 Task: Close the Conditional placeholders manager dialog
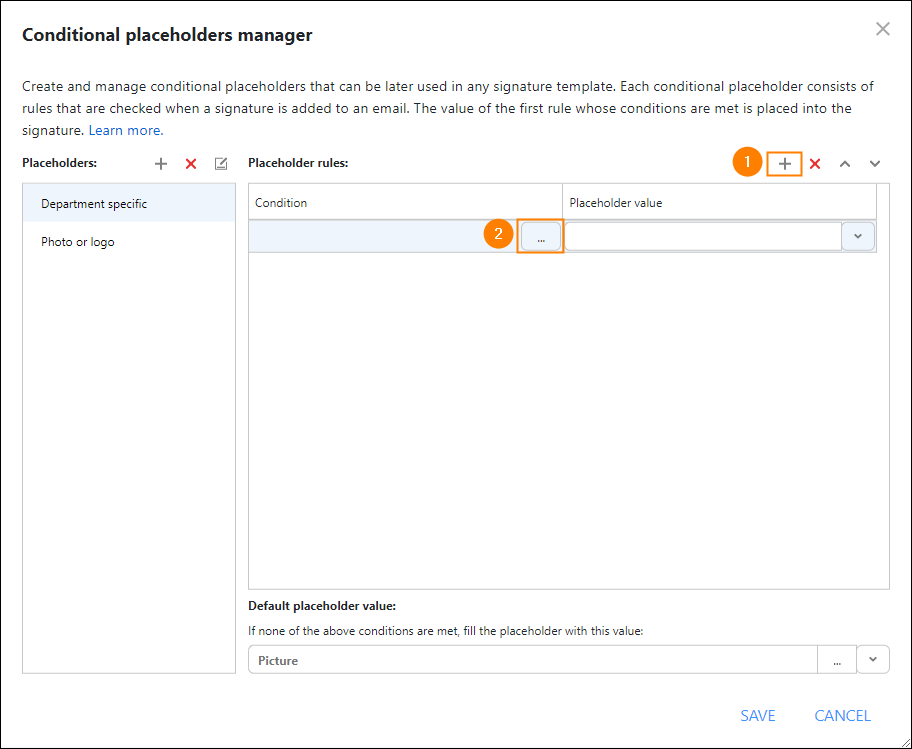pyautogui.click(x=883, y=29)
